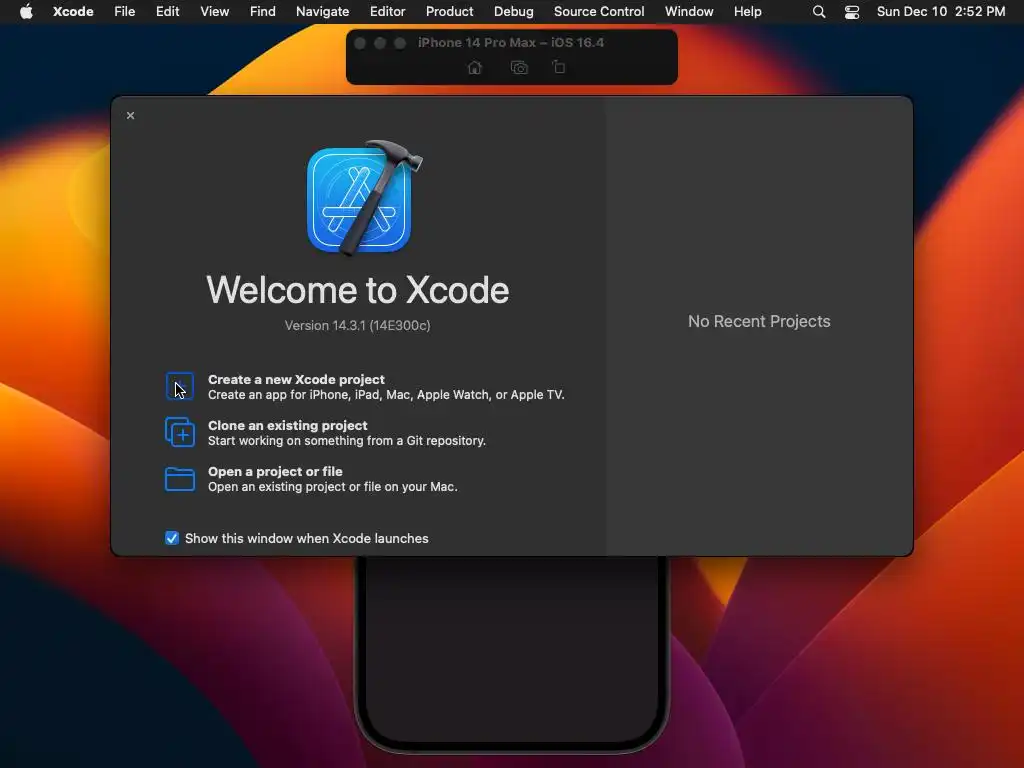The image size is (1024, 768).
Task: Click Create an app for iPhone description text
Action: point(386,394)
